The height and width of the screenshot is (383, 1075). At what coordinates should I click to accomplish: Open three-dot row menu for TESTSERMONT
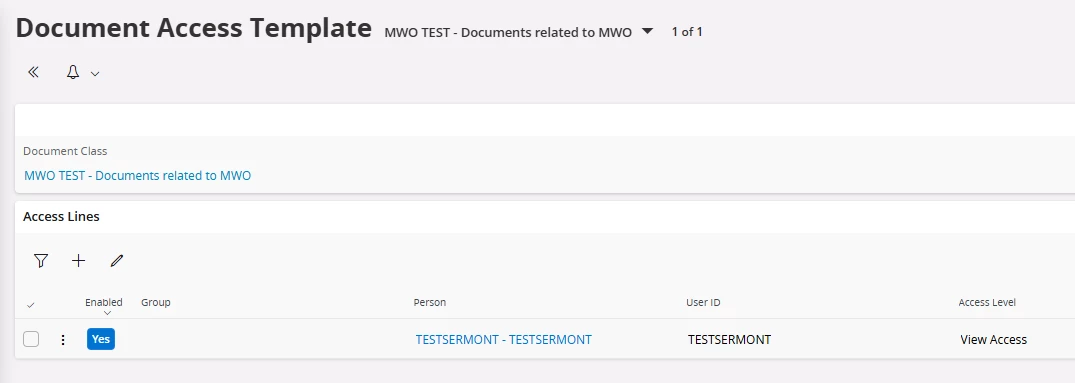[63, 340]
